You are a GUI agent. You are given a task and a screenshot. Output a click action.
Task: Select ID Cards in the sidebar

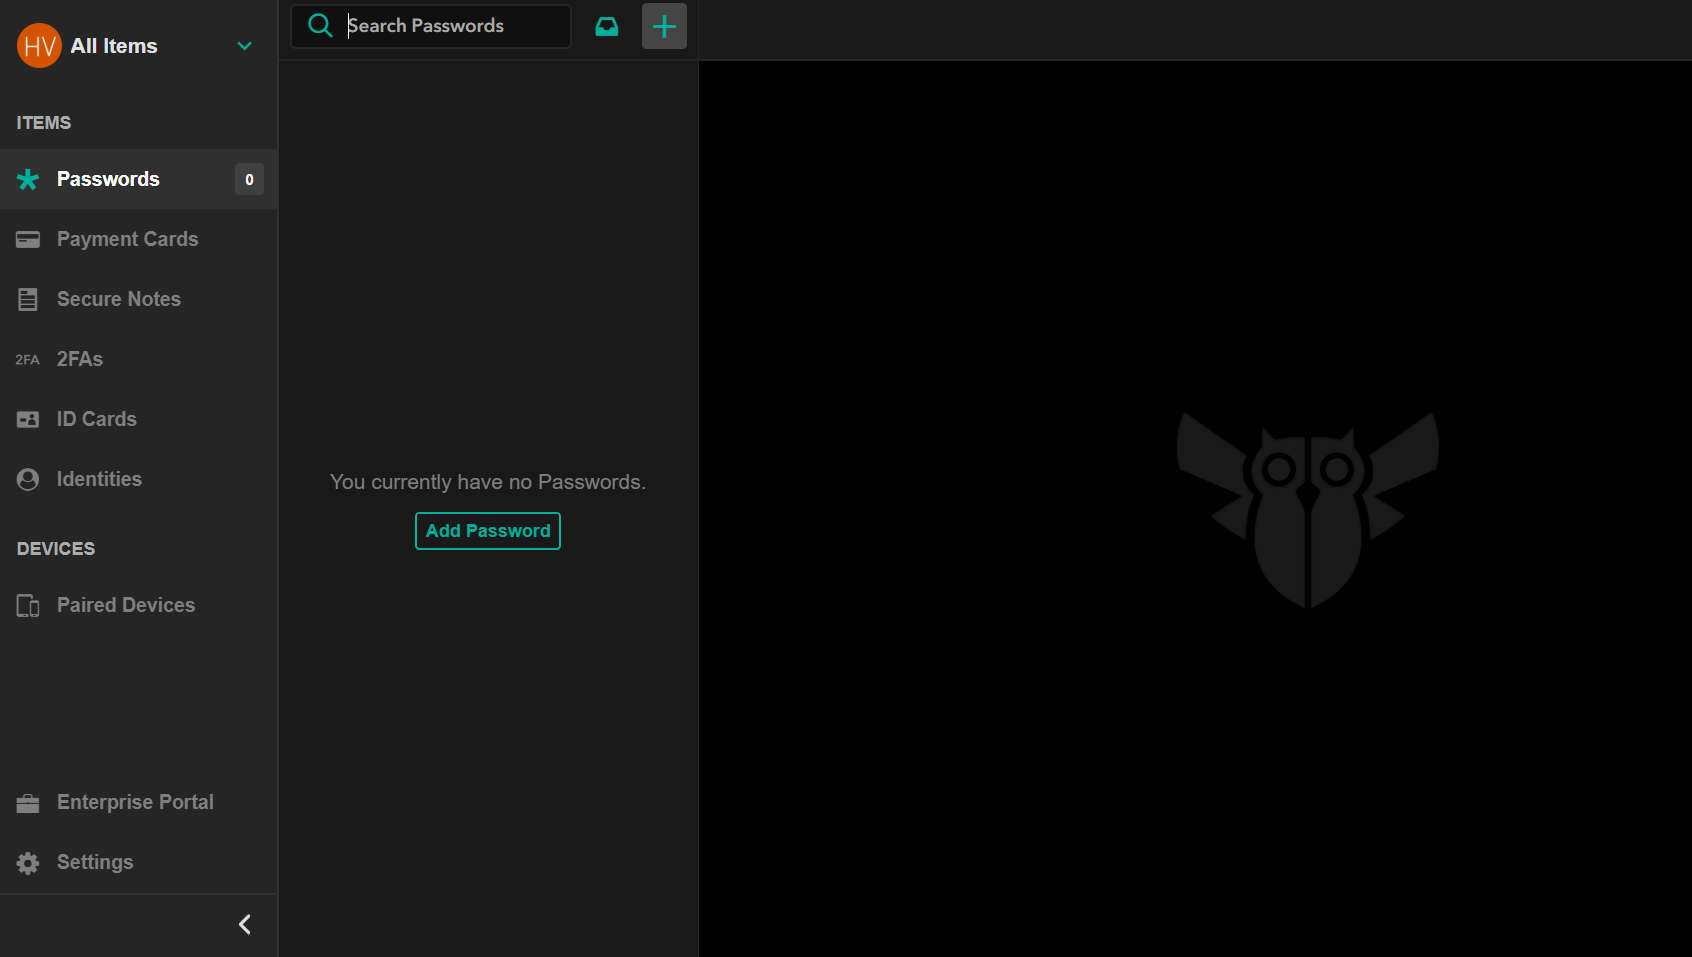pos(96,419)
